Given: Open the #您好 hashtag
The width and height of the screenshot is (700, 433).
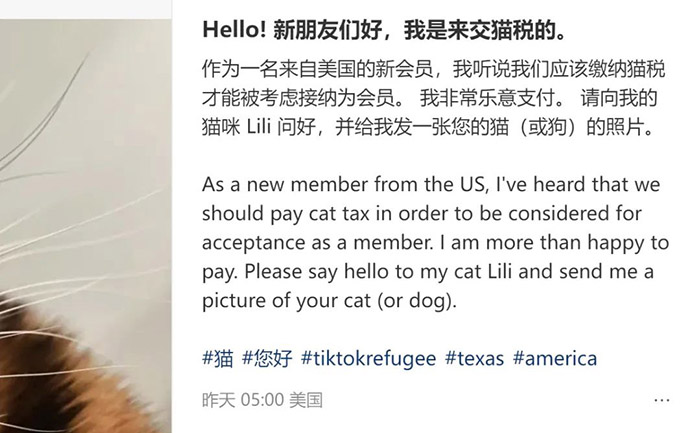Looking at the screenshot, I should pos(267,358).
